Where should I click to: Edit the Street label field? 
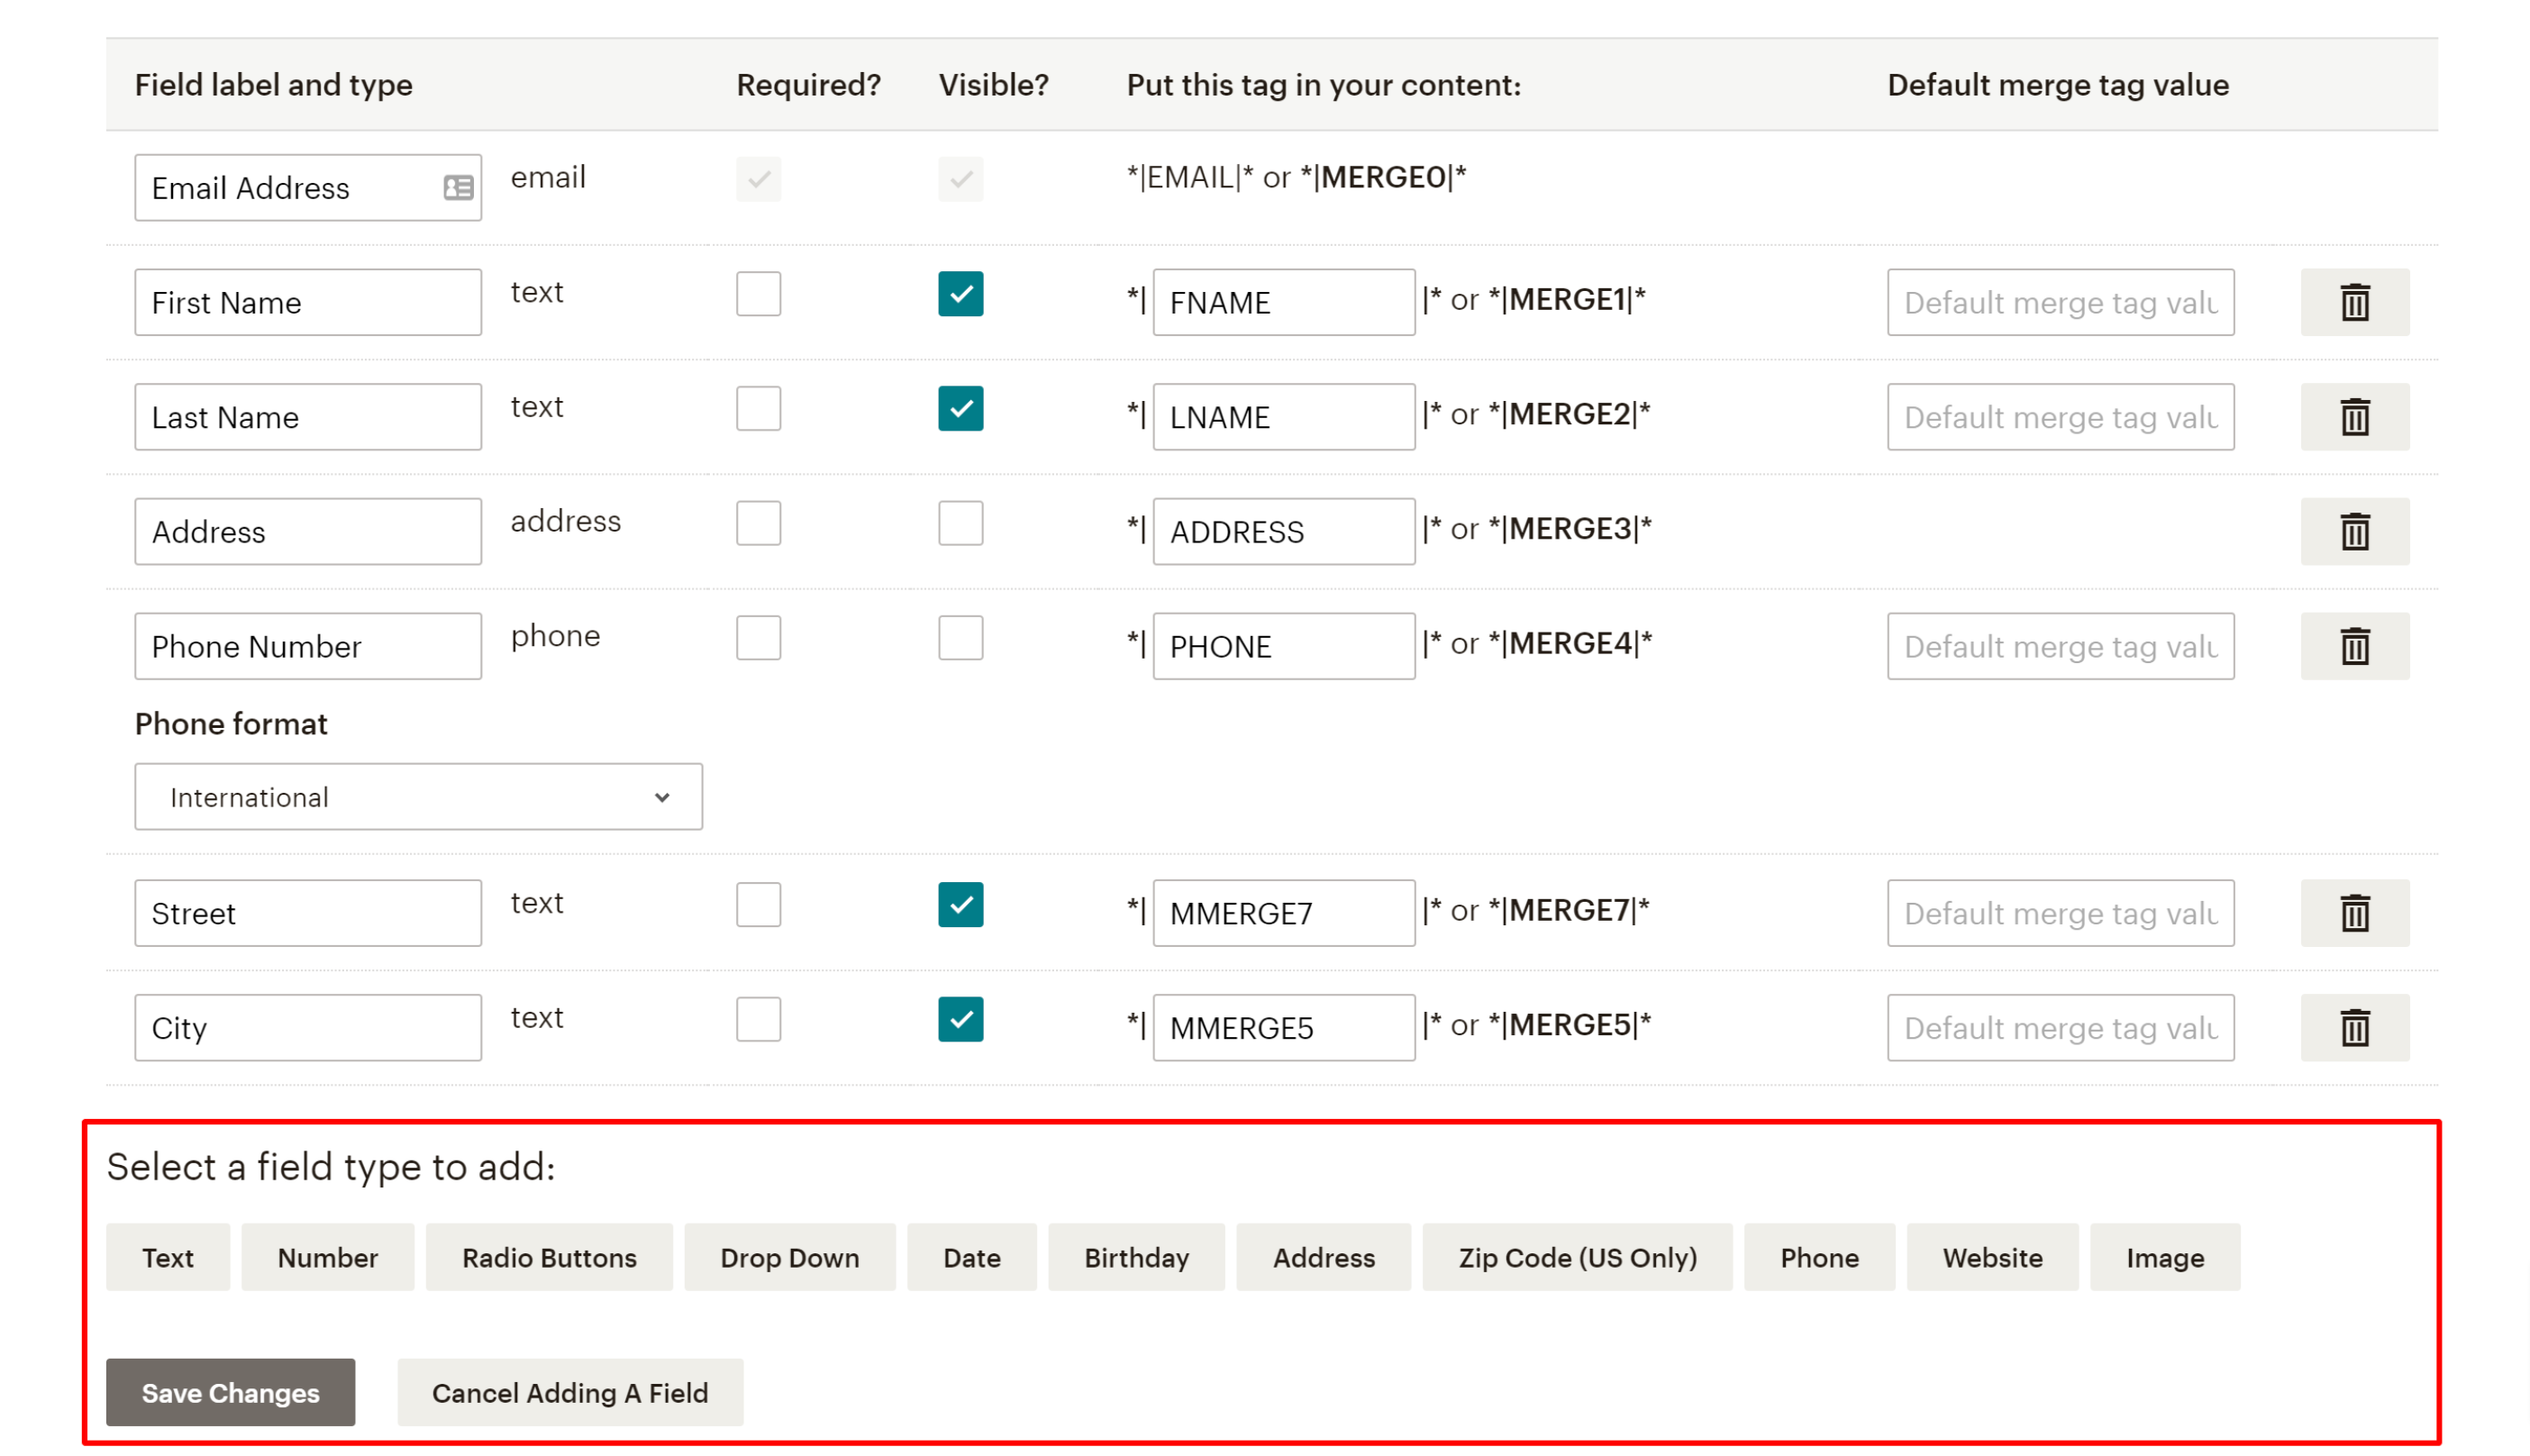[x=308, y=913]
